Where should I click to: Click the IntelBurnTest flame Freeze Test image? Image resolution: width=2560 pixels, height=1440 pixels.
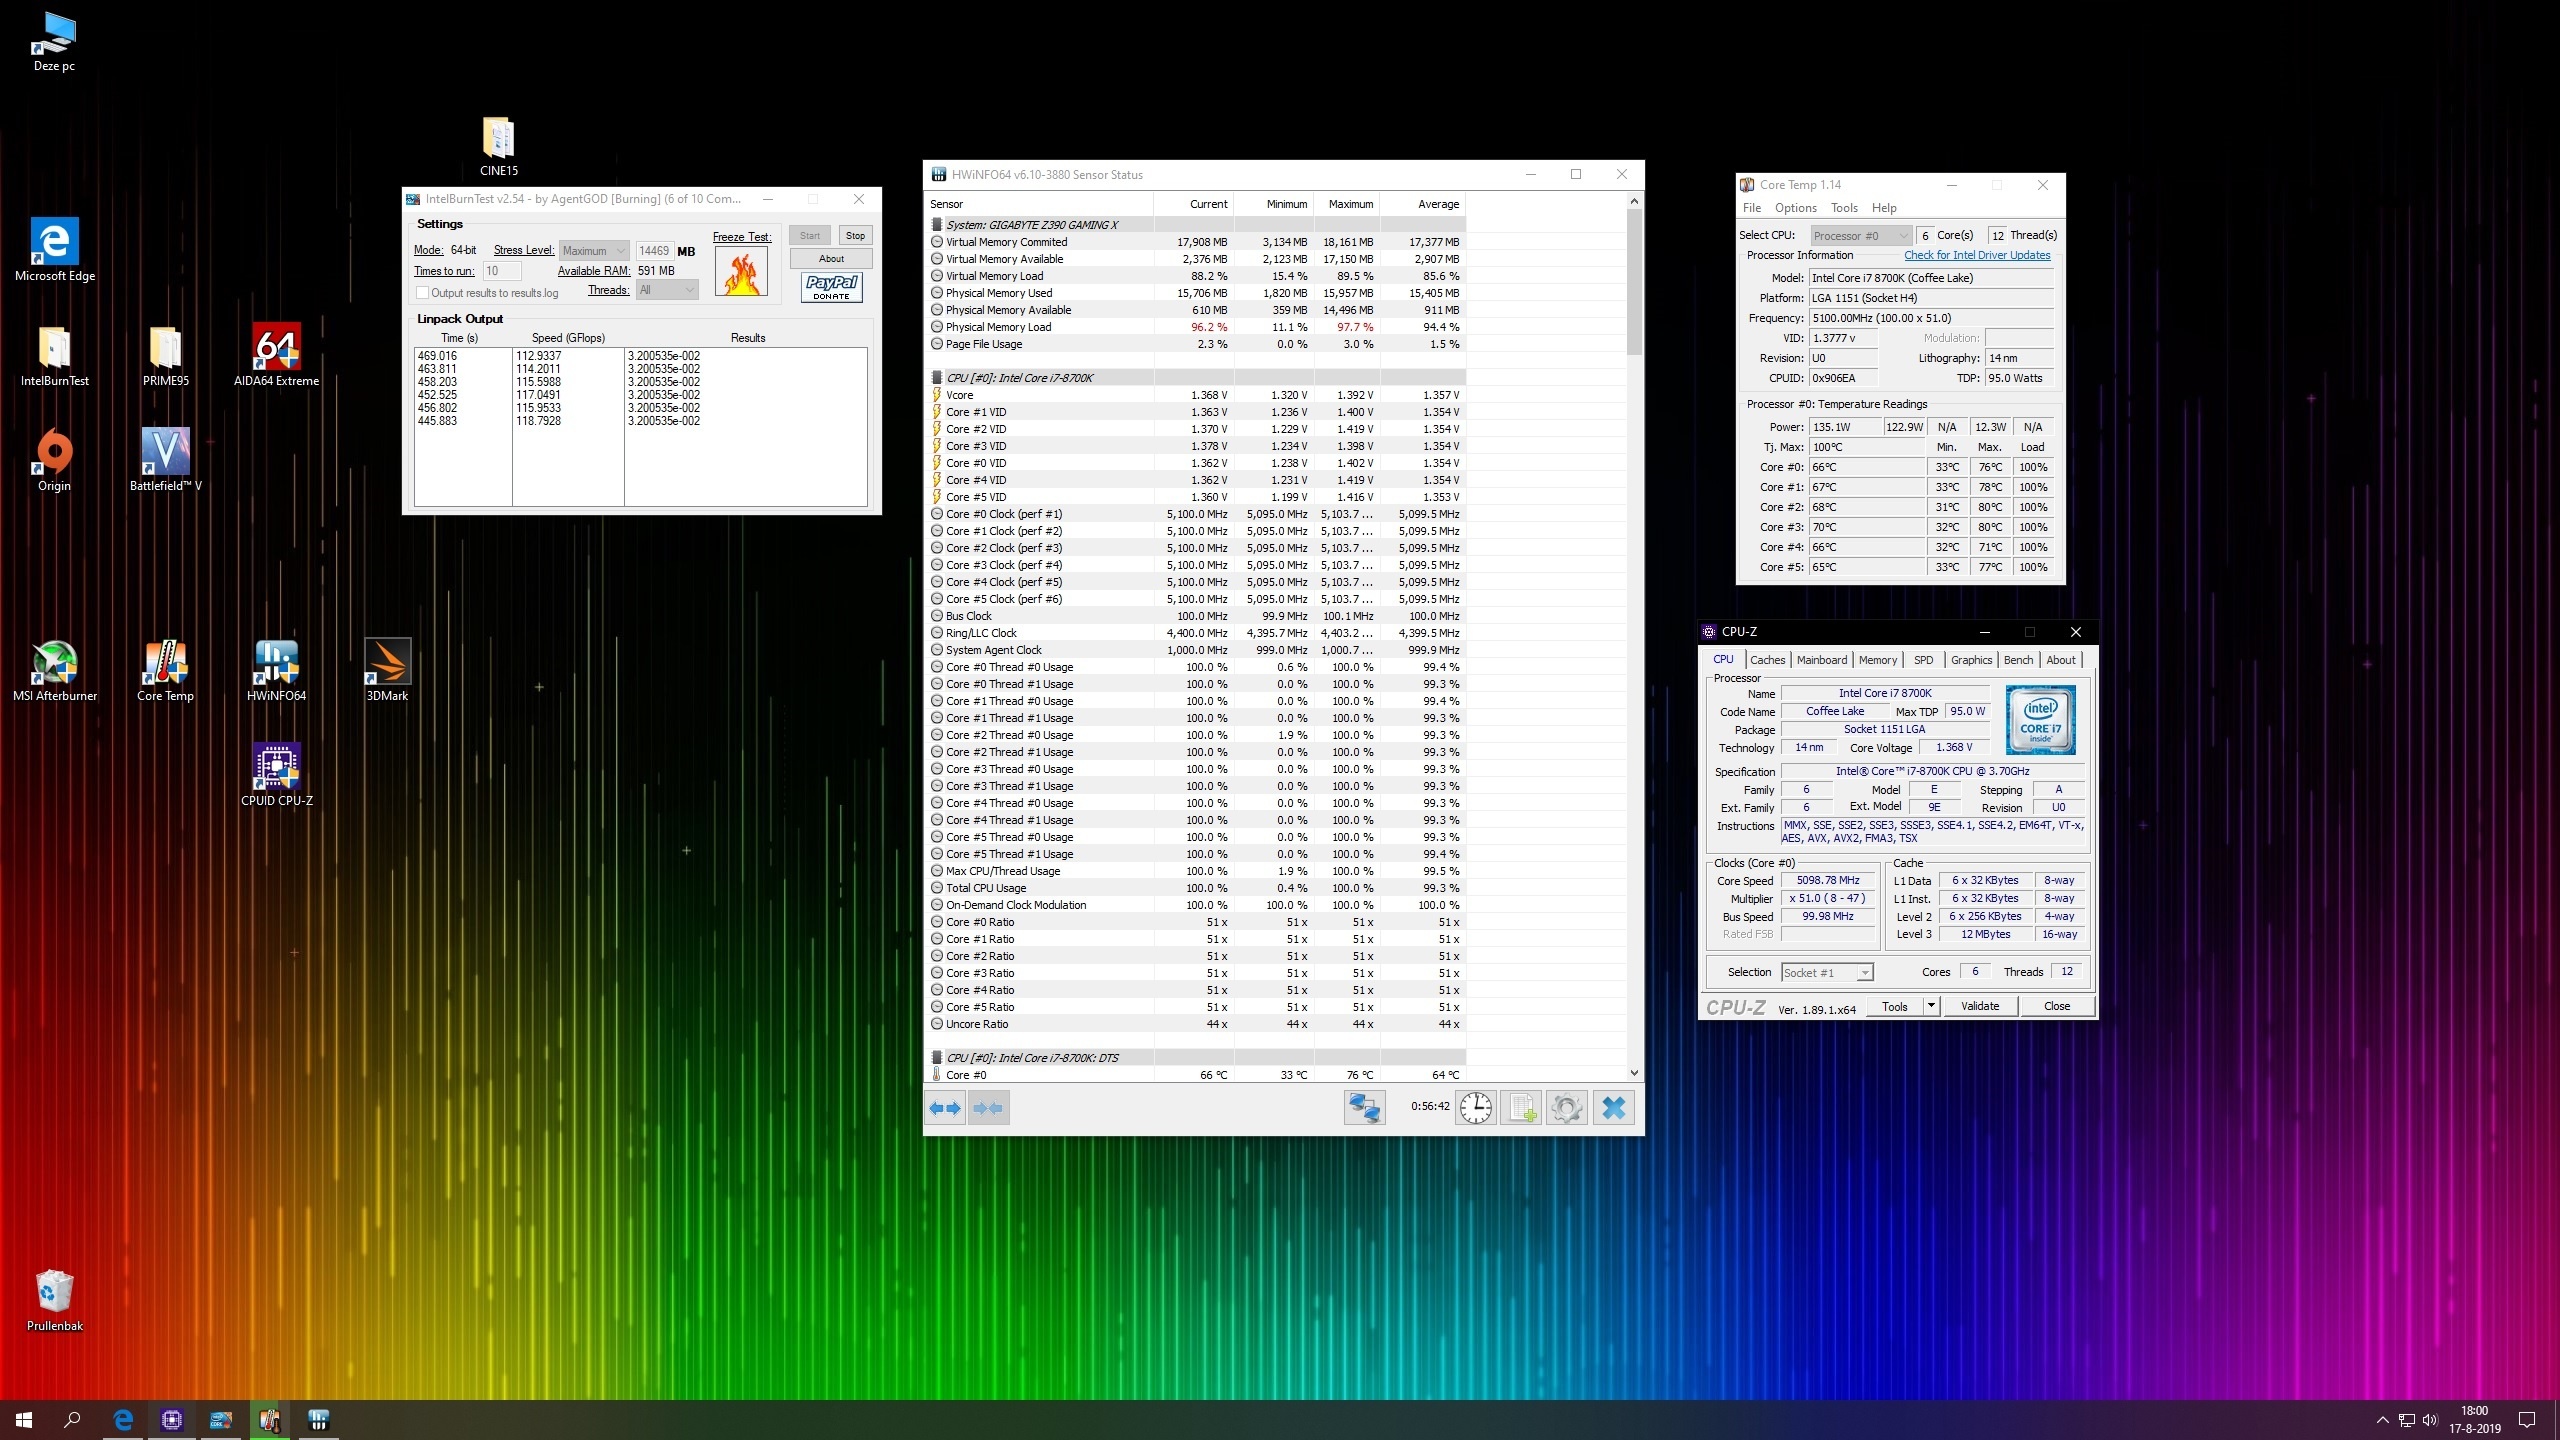[x=741, y=272]
